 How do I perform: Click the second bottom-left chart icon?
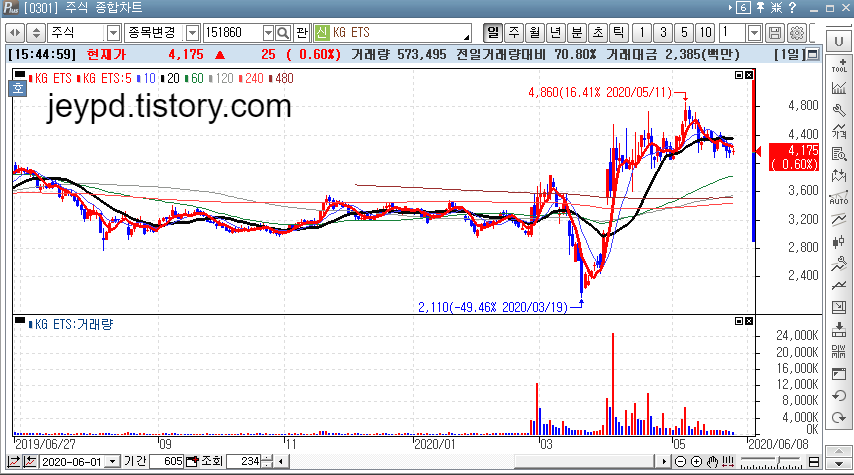point(30,462)
